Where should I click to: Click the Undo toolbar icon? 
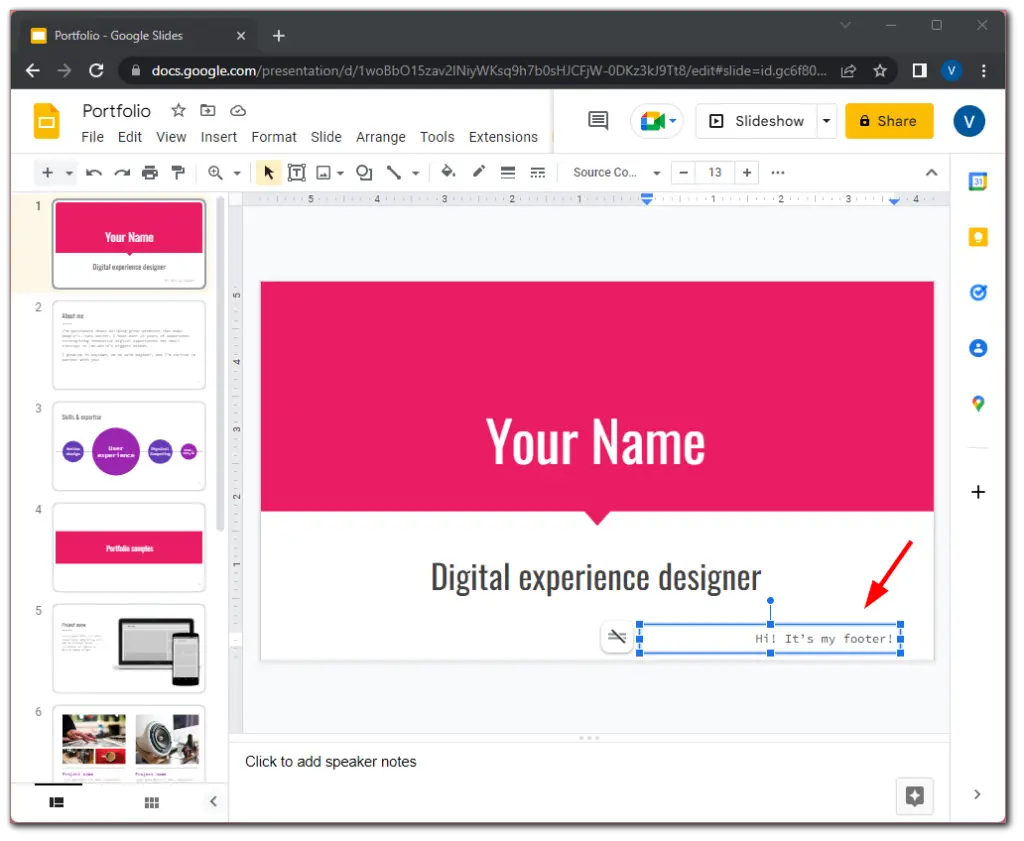[x=95, y=172]
